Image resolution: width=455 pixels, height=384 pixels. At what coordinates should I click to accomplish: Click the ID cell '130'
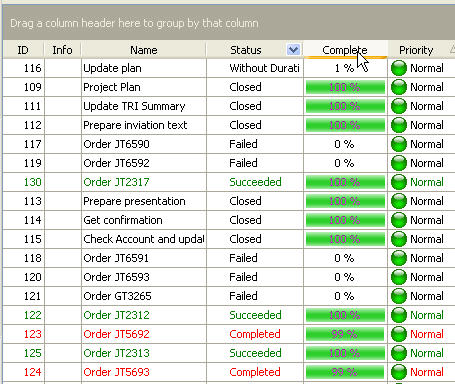pos(23,182)
